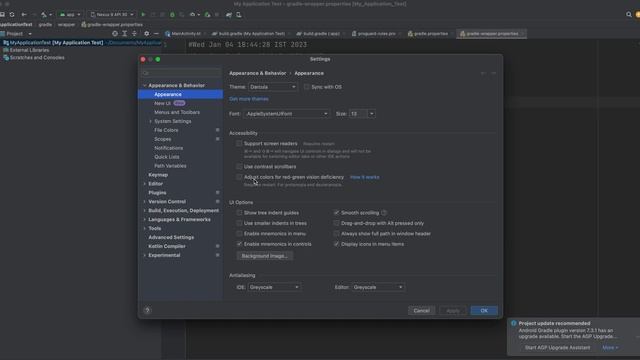Click the project-level icon beside Kotlin Compiler
Viewport: 640px width, 360px height.
click(218, 246)
